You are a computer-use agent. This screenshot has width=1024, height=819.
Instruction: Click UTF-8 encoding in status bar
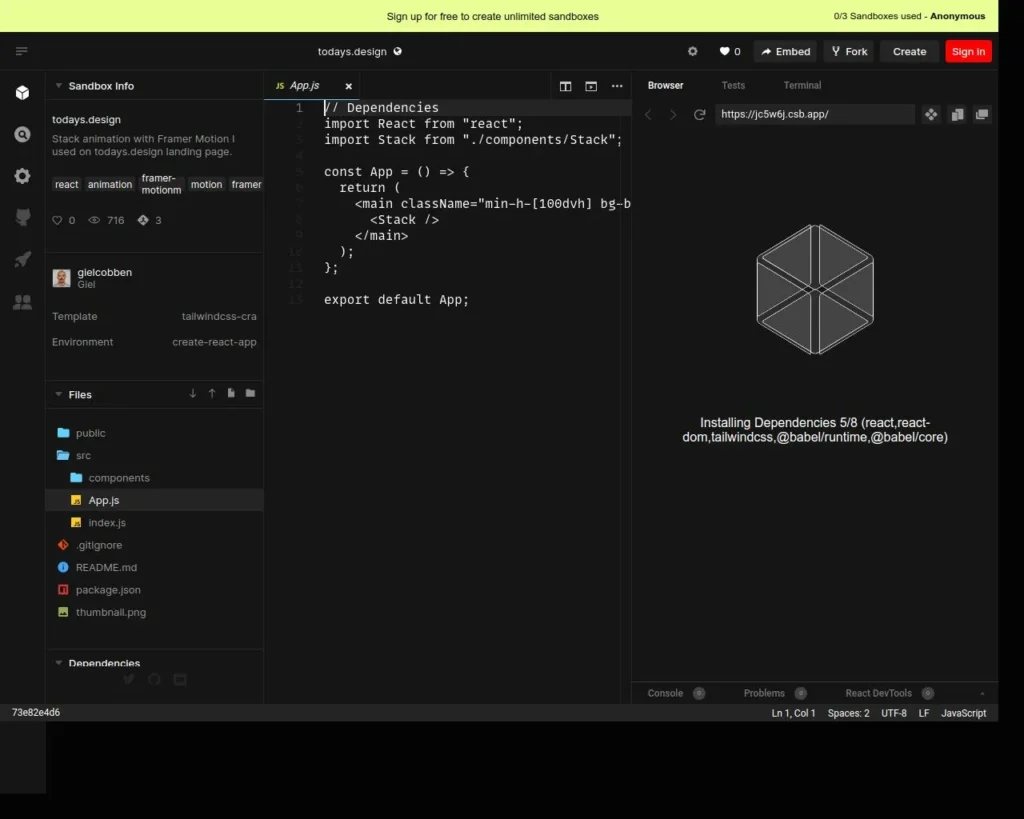[x=893, y=713]
